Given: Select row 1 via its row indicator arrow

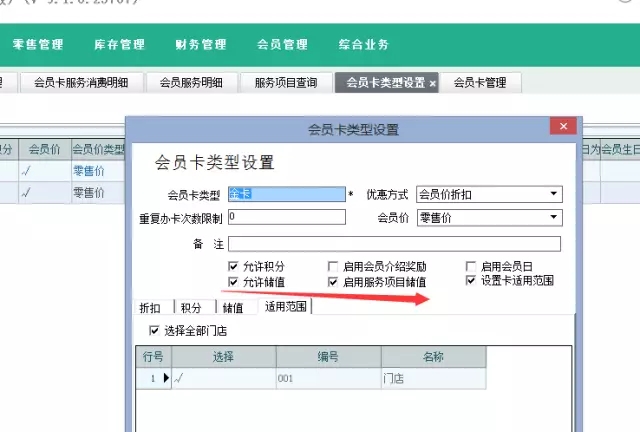Looking at the screenshot, I should coord(166,378).
